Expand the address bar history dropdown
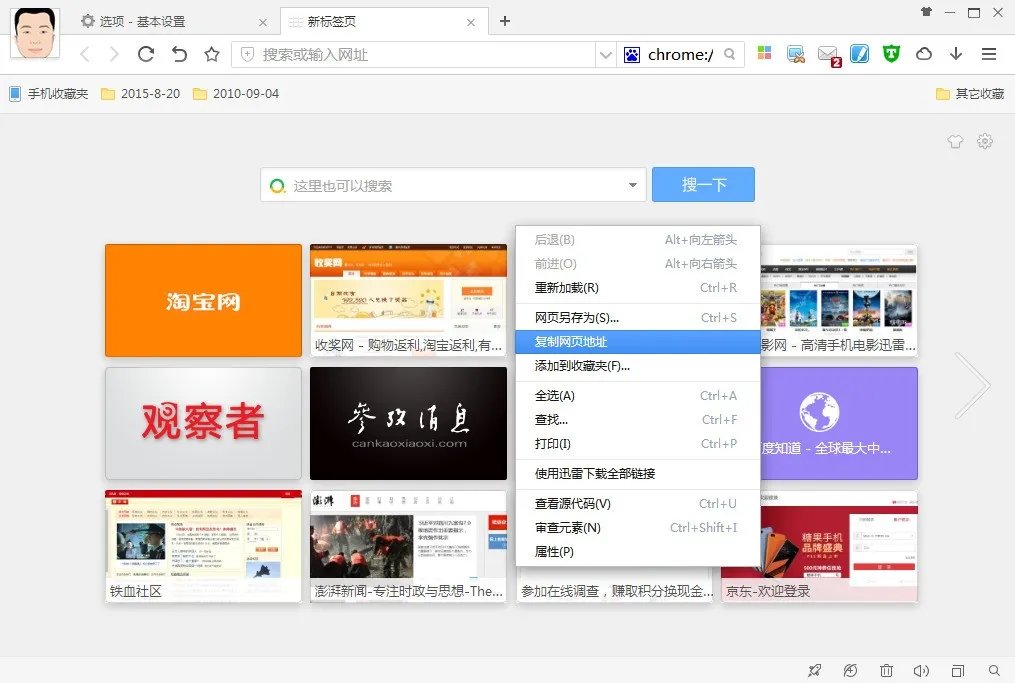 (x=608, y=54)
